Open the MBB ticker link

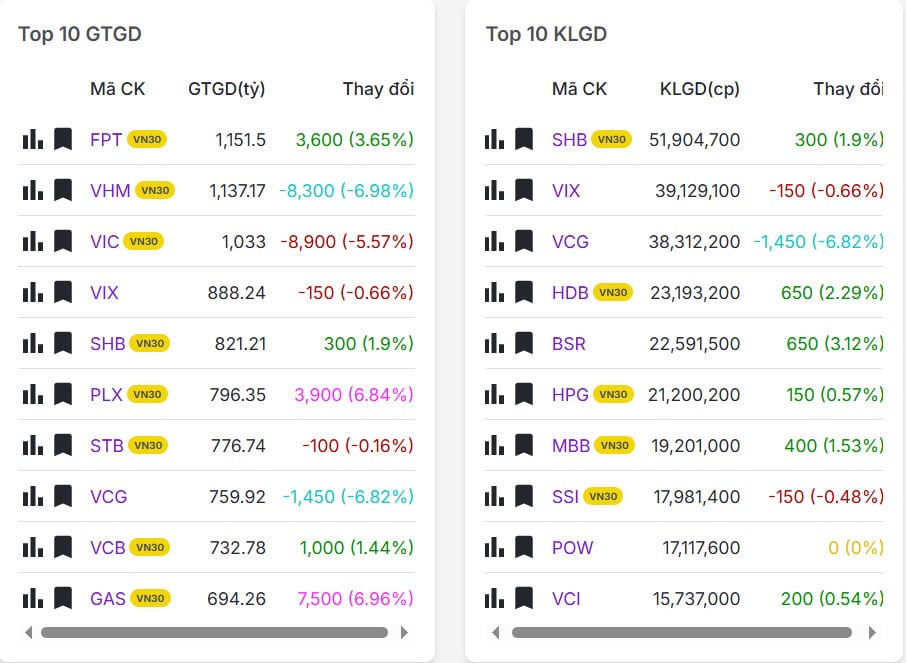click(571, 445)
